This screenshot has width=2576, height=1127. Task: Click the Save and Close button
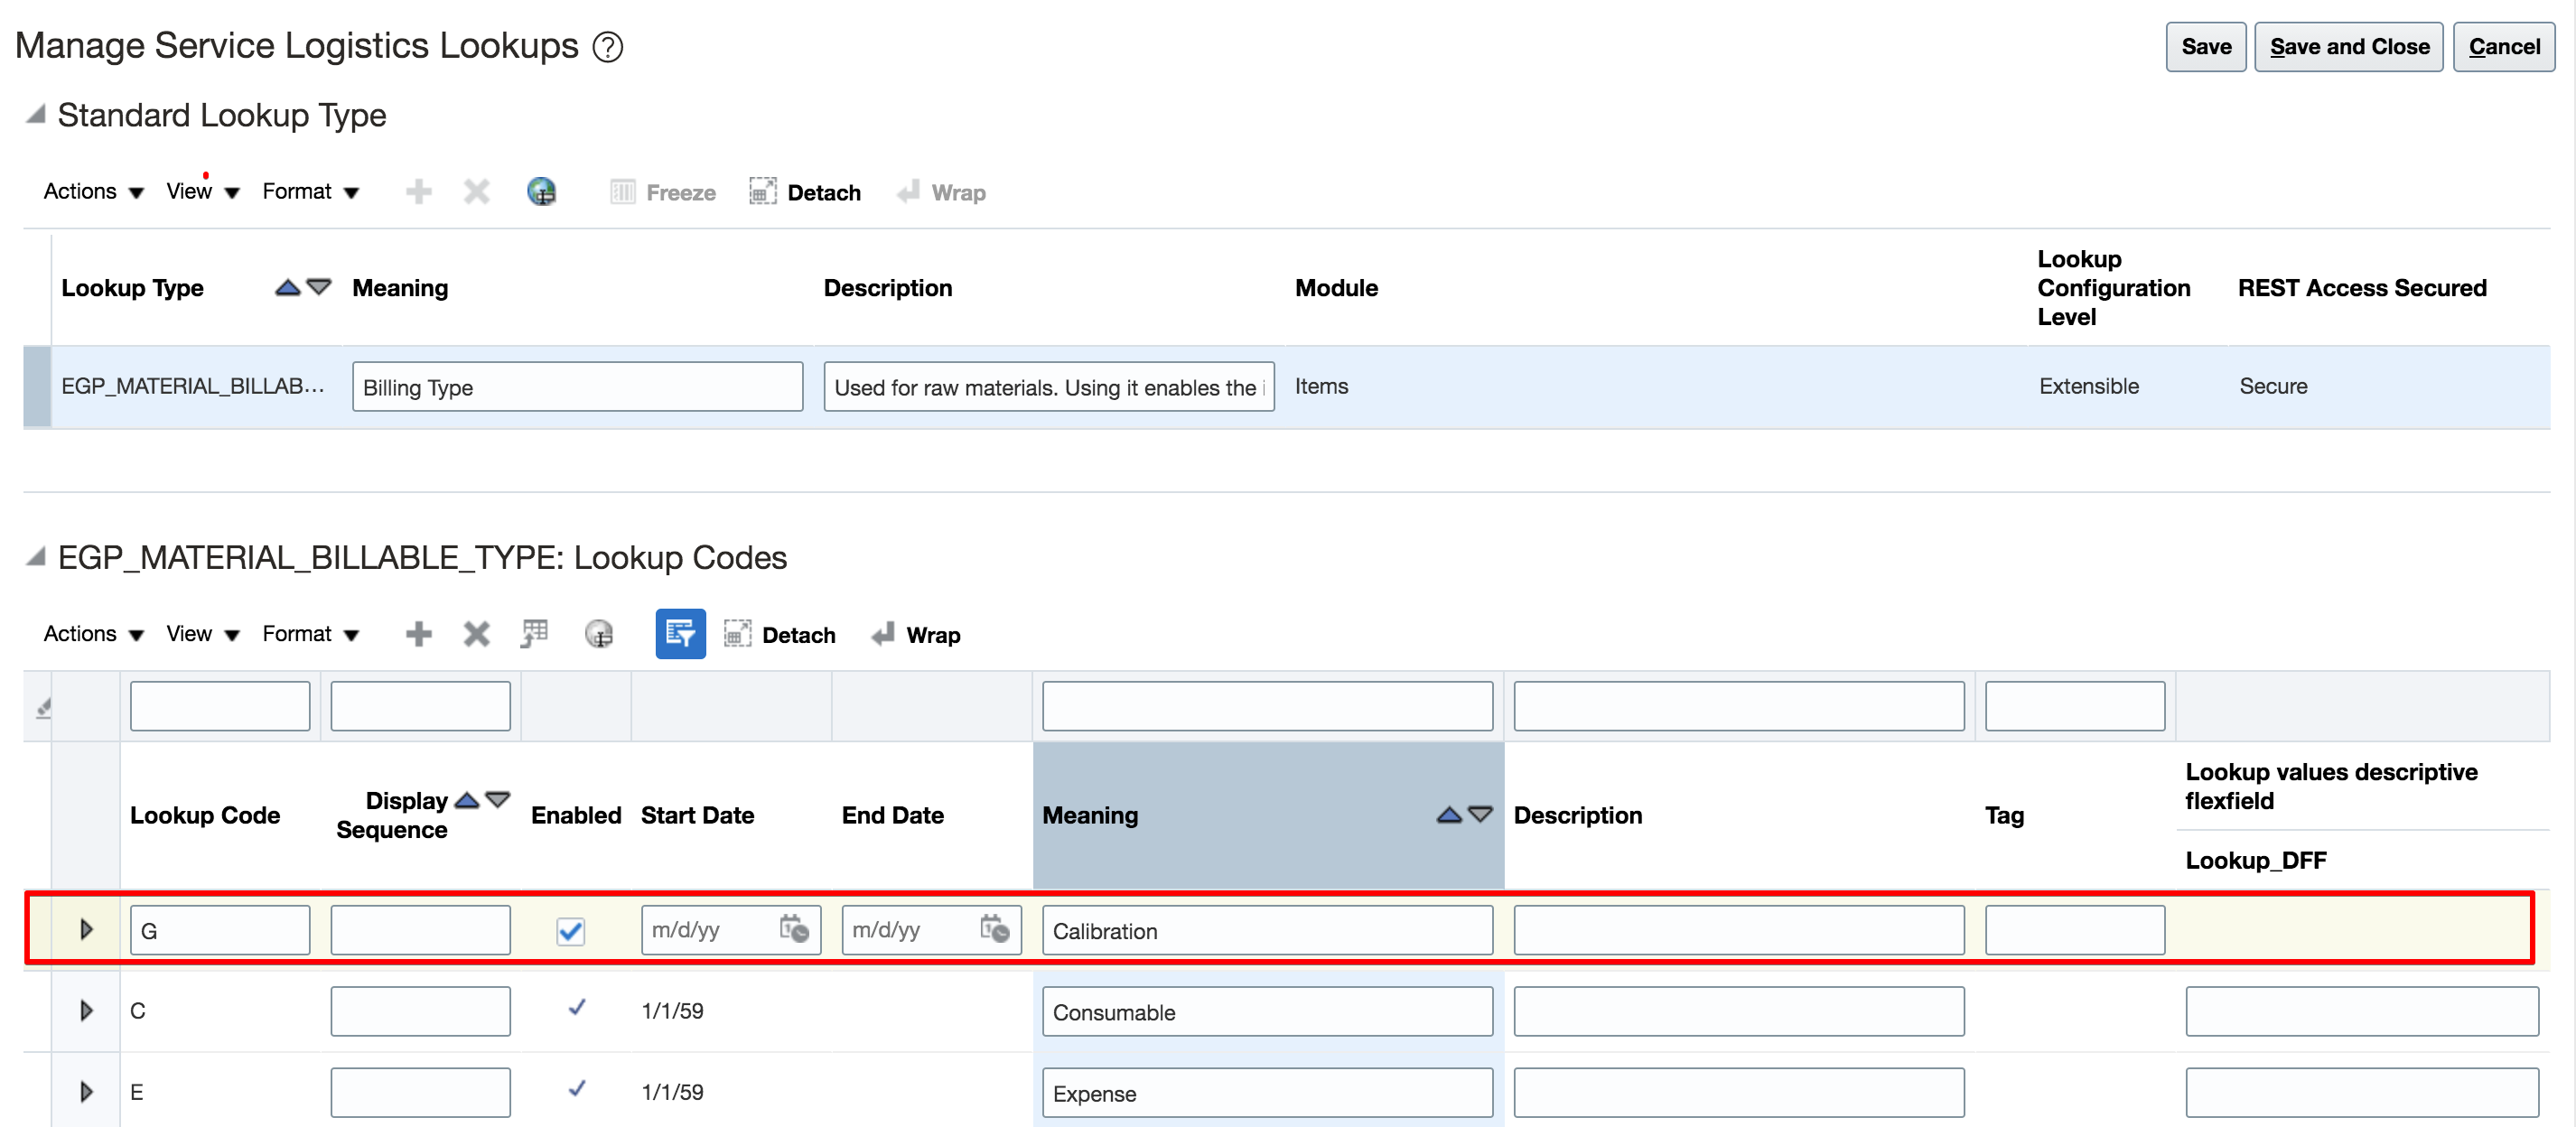pyautogui.click(x=2348, y=47)
